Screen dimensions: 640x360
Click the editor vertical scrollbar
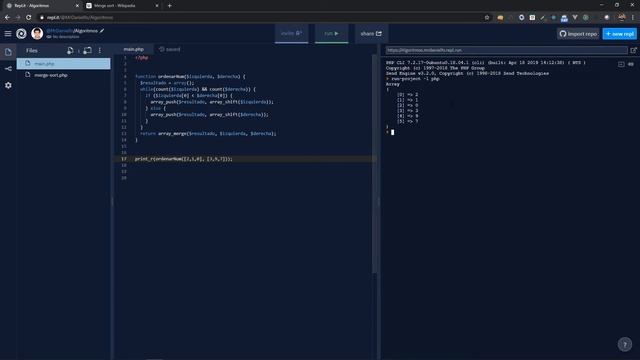pyautogui.click(x=374, y=163)
